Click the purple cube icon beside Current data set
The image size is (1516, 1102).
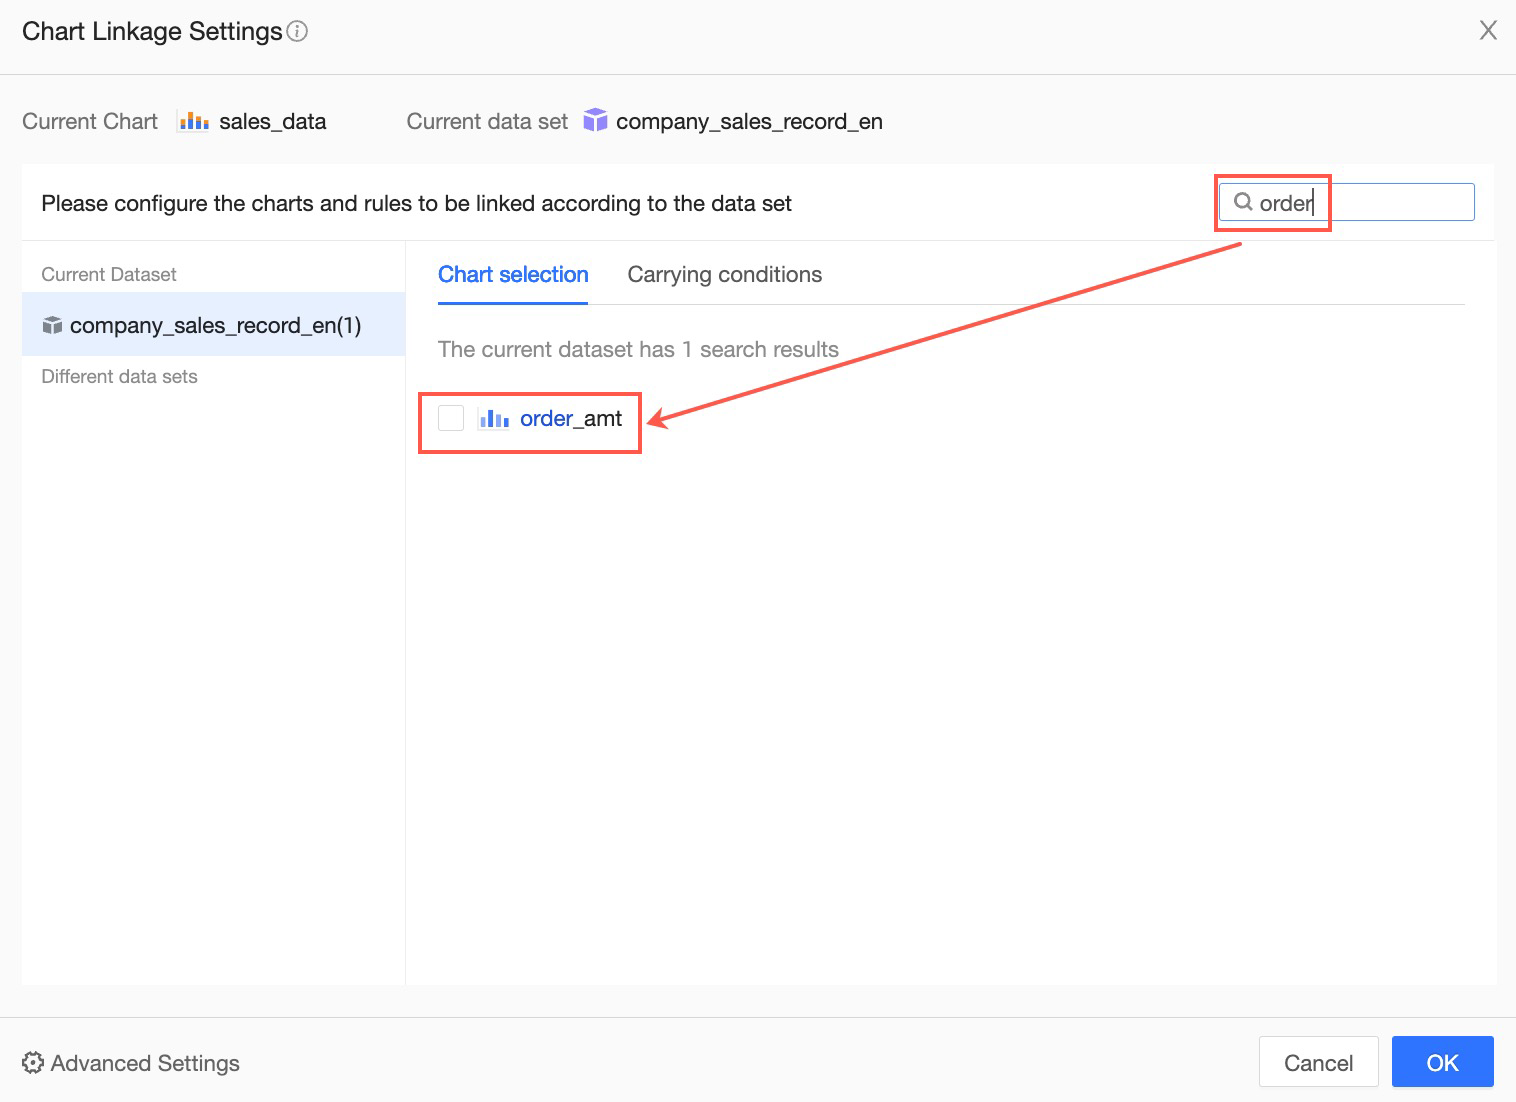point(595,121)
